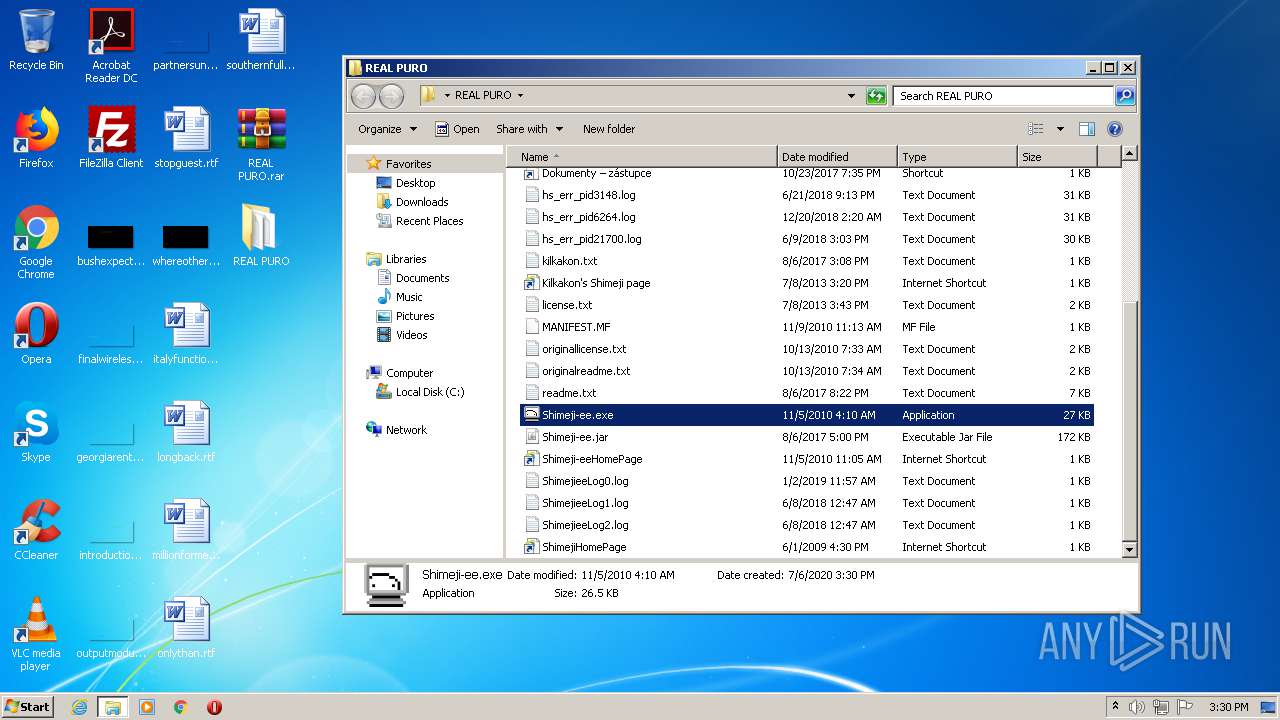Expand REAL PURO breadcrumb arrow

tap(520, 96)
